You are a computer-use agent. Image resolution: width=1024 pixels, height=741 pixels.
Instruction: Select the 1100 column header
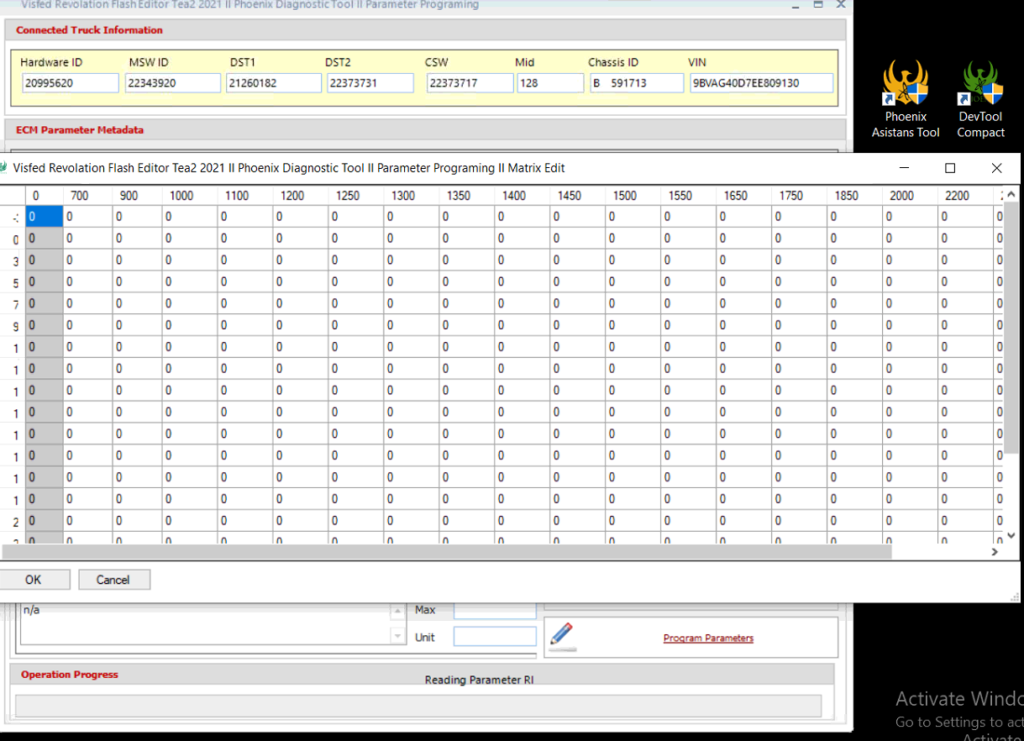pos(245,195)
